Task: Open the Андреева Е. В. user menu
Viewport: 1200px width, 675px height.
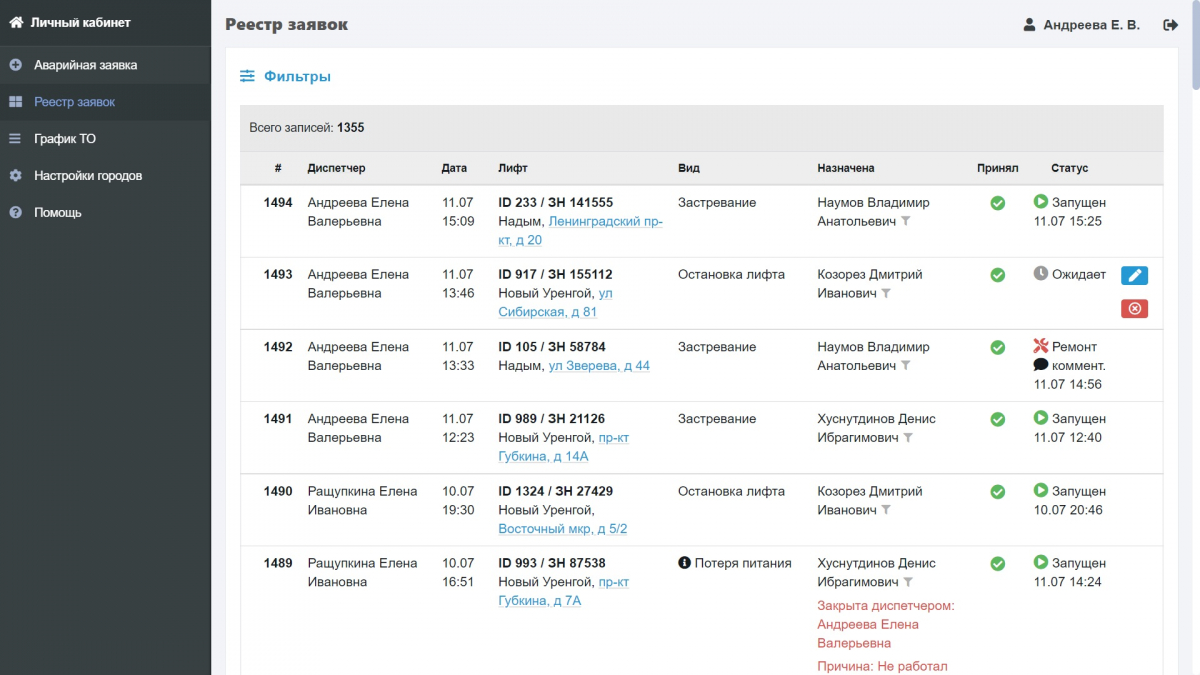Action: click(1082, 25)
